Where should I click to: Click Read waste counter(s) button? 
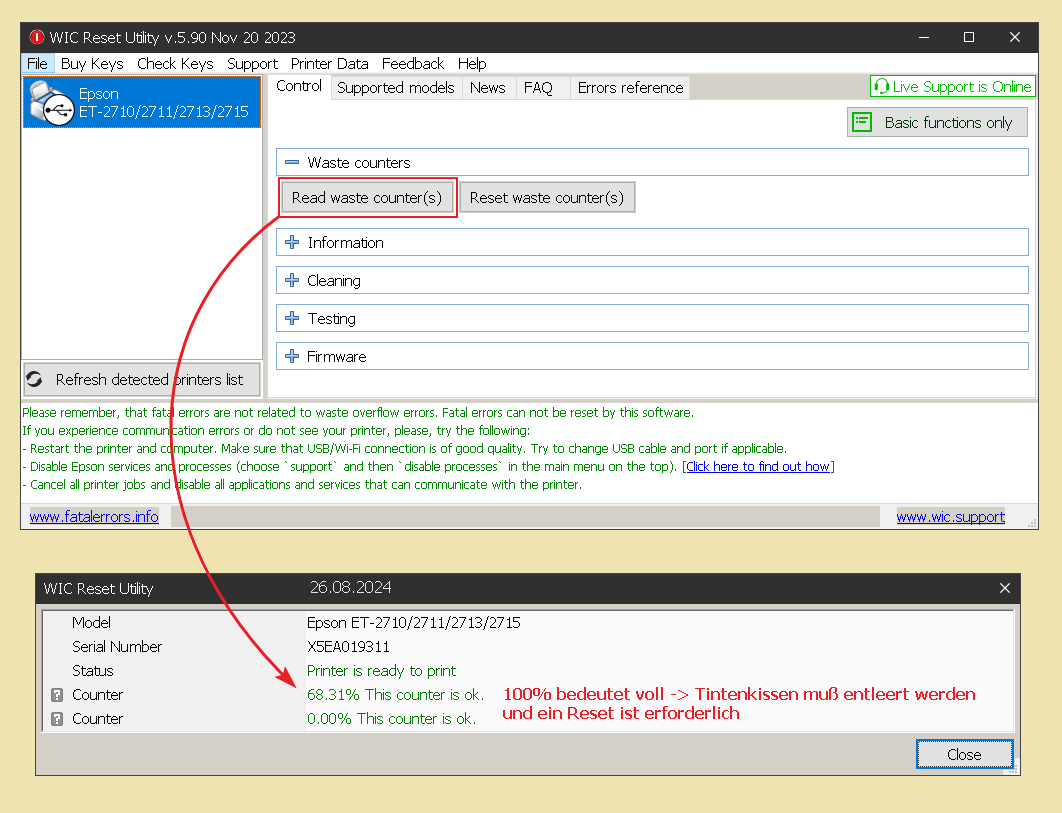(x=367, y=198)
